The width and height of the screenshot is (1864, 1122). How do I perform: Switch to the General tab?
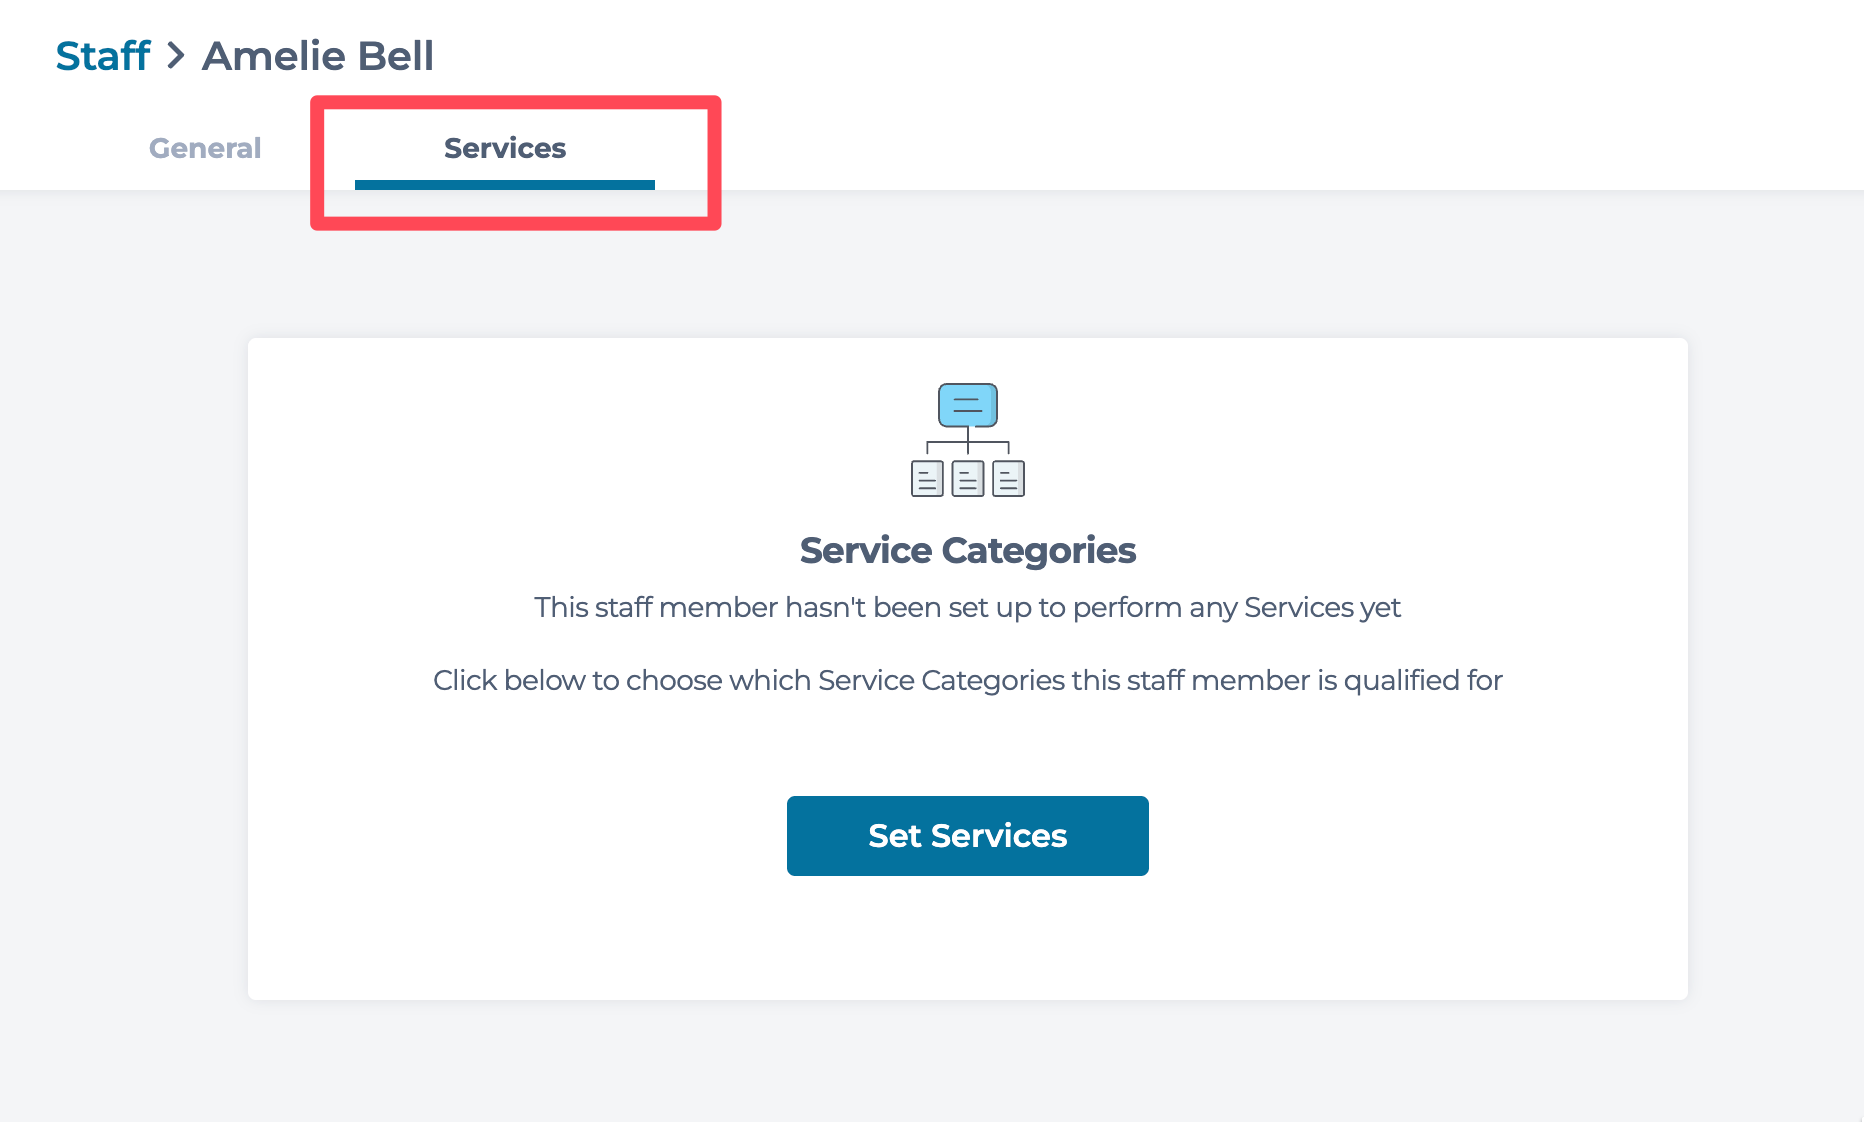click(x=205, y=148)
